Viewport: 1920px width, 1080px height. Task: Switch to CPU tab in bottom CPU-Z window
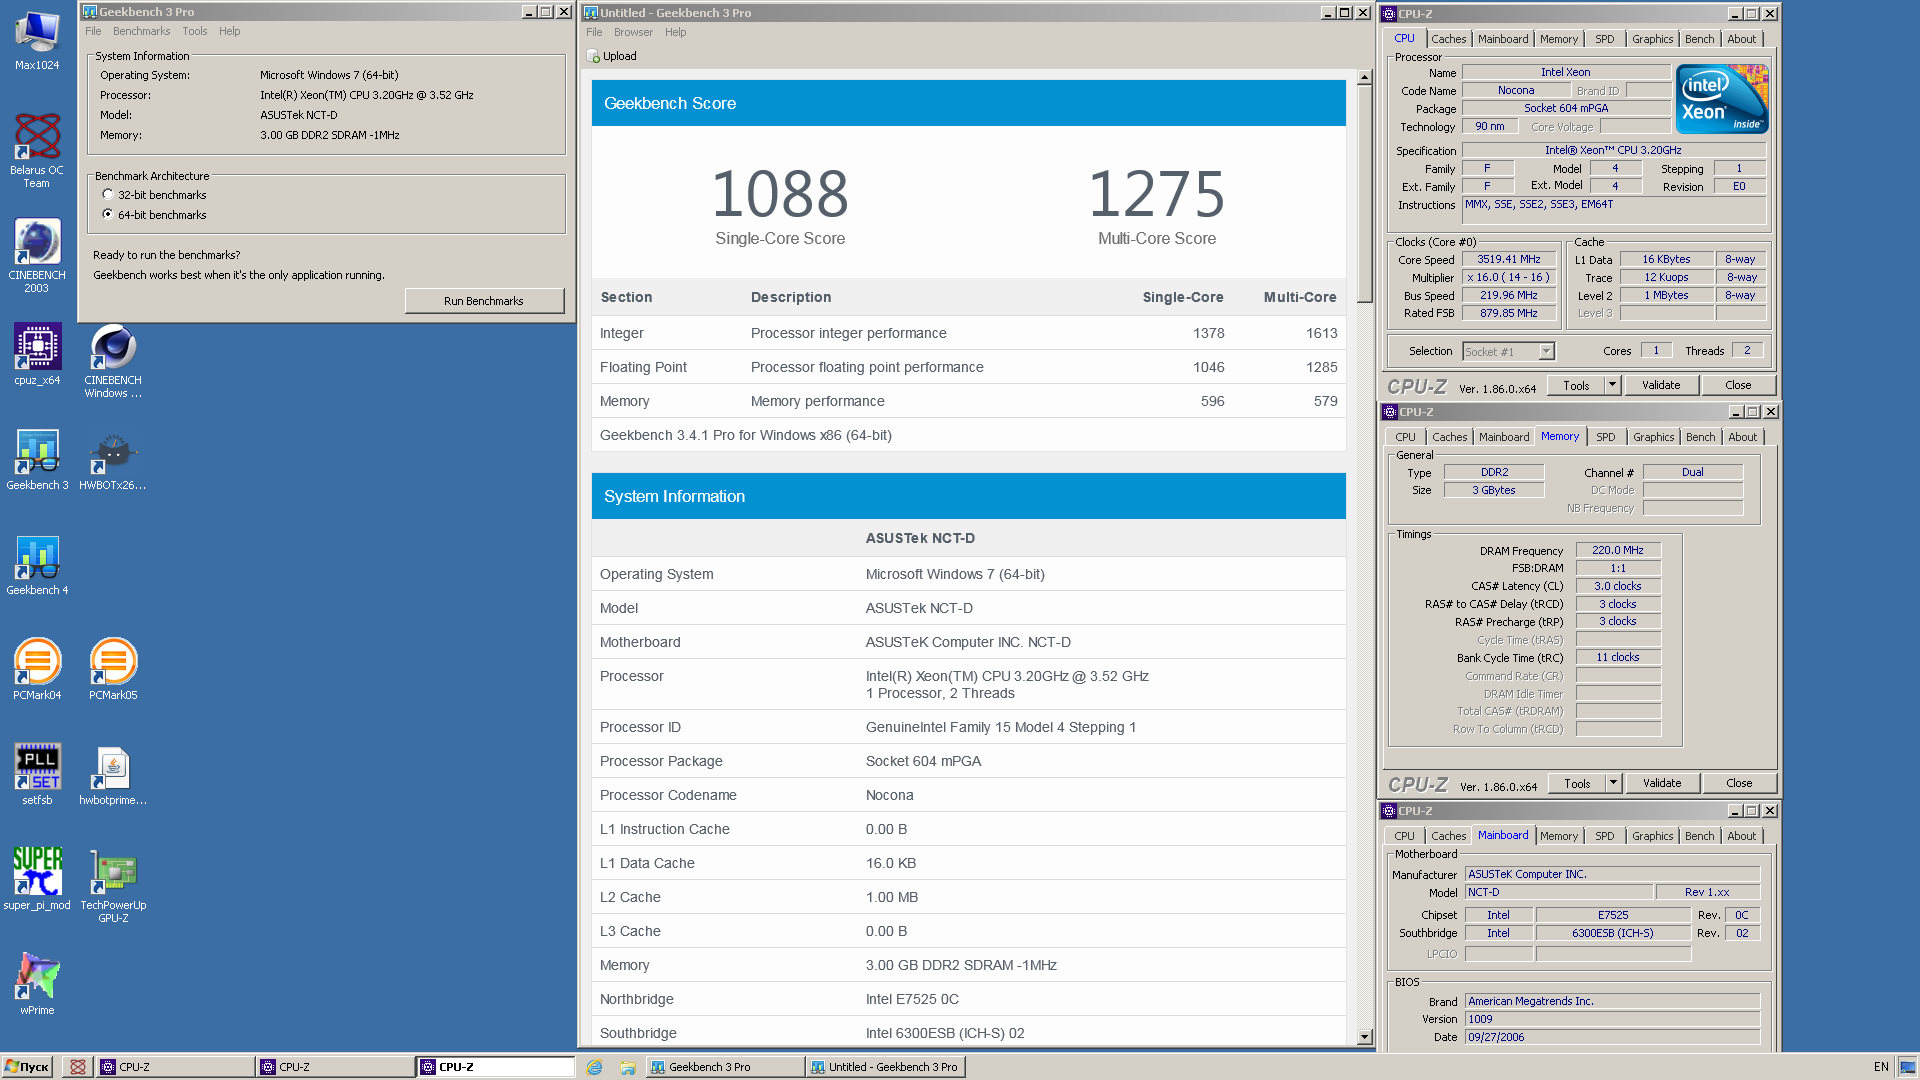click(x=1404, y=836)
